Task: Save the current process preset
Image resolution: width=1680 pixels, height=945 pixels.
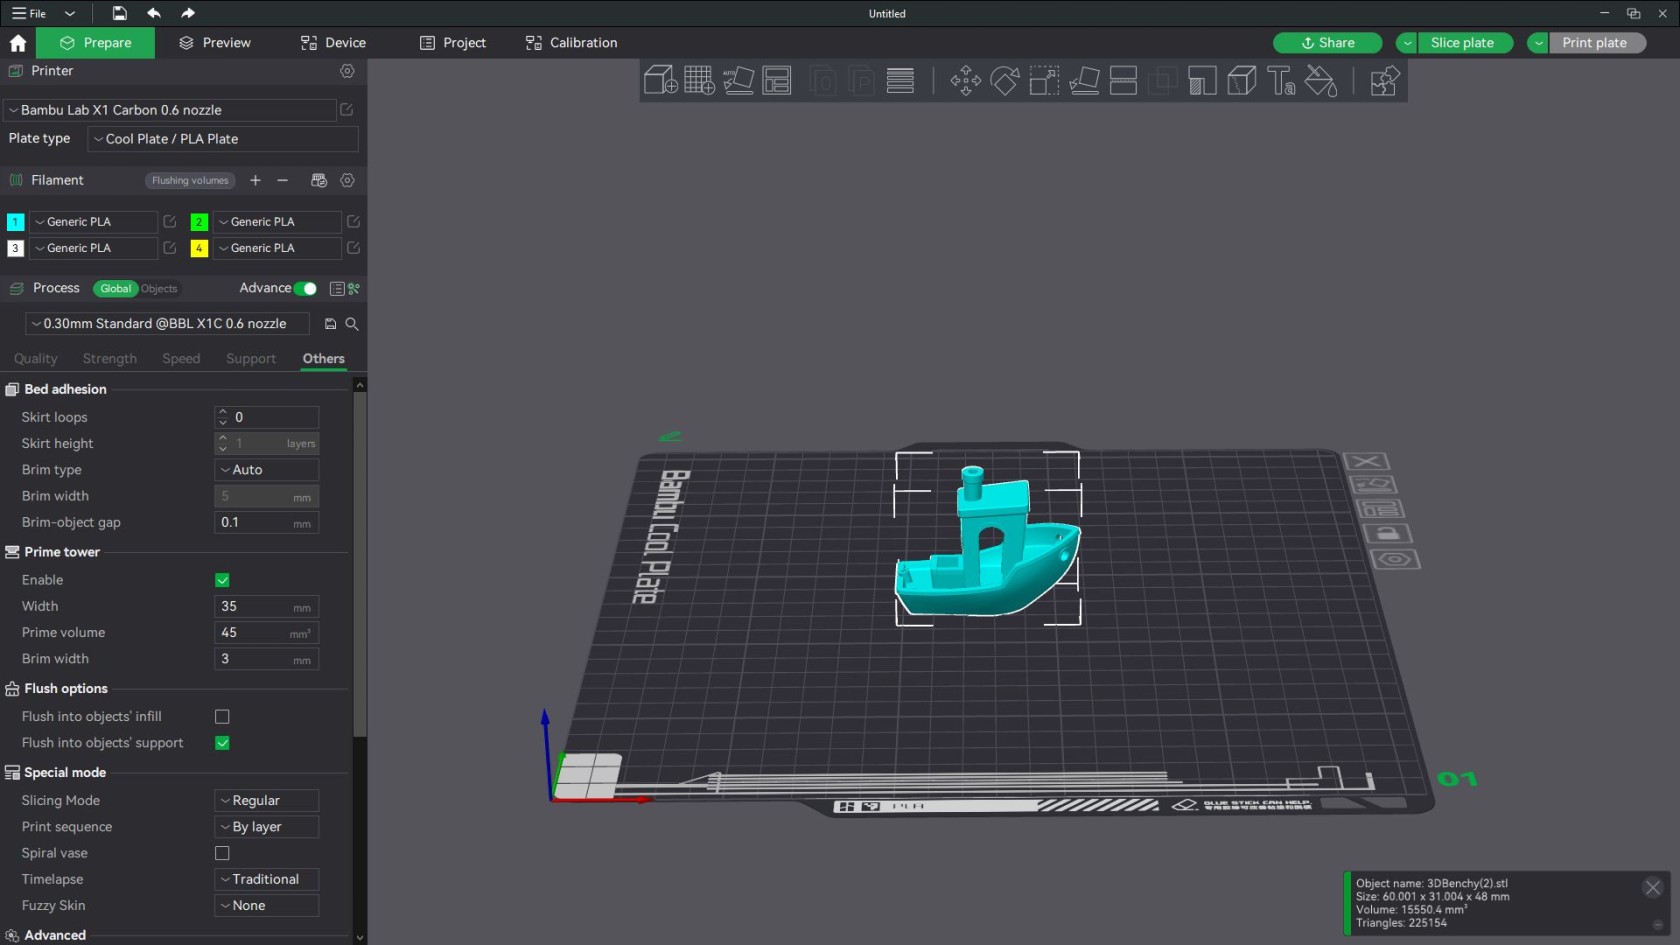Action: 330,324
